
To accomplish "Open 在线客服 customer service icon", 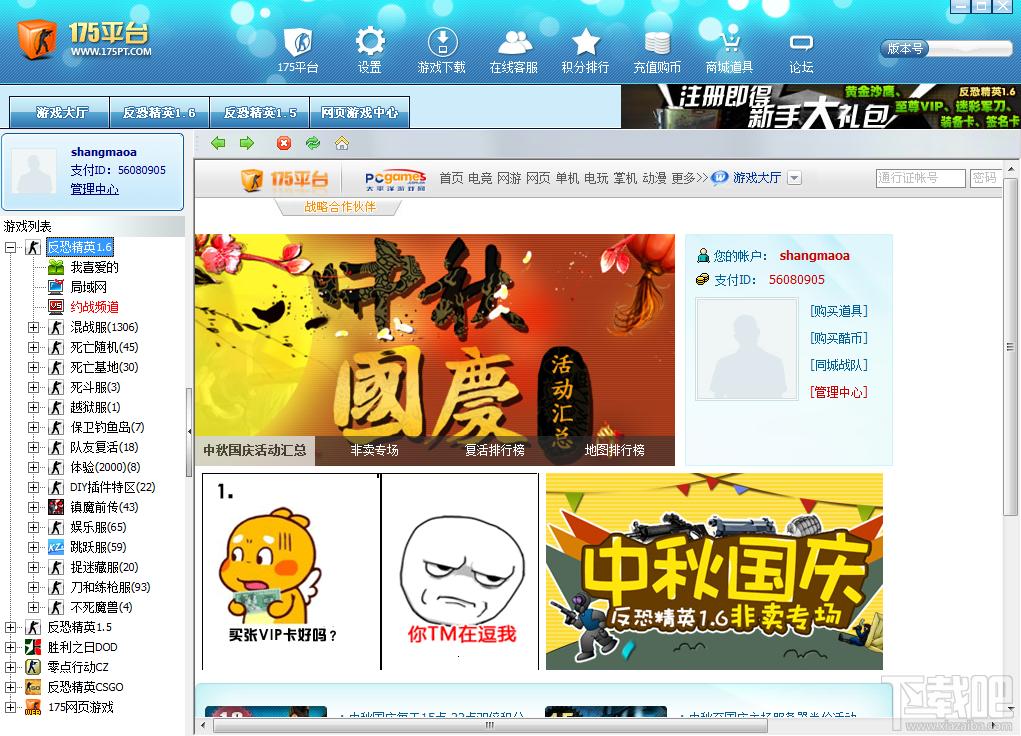I will pos(514,42).
